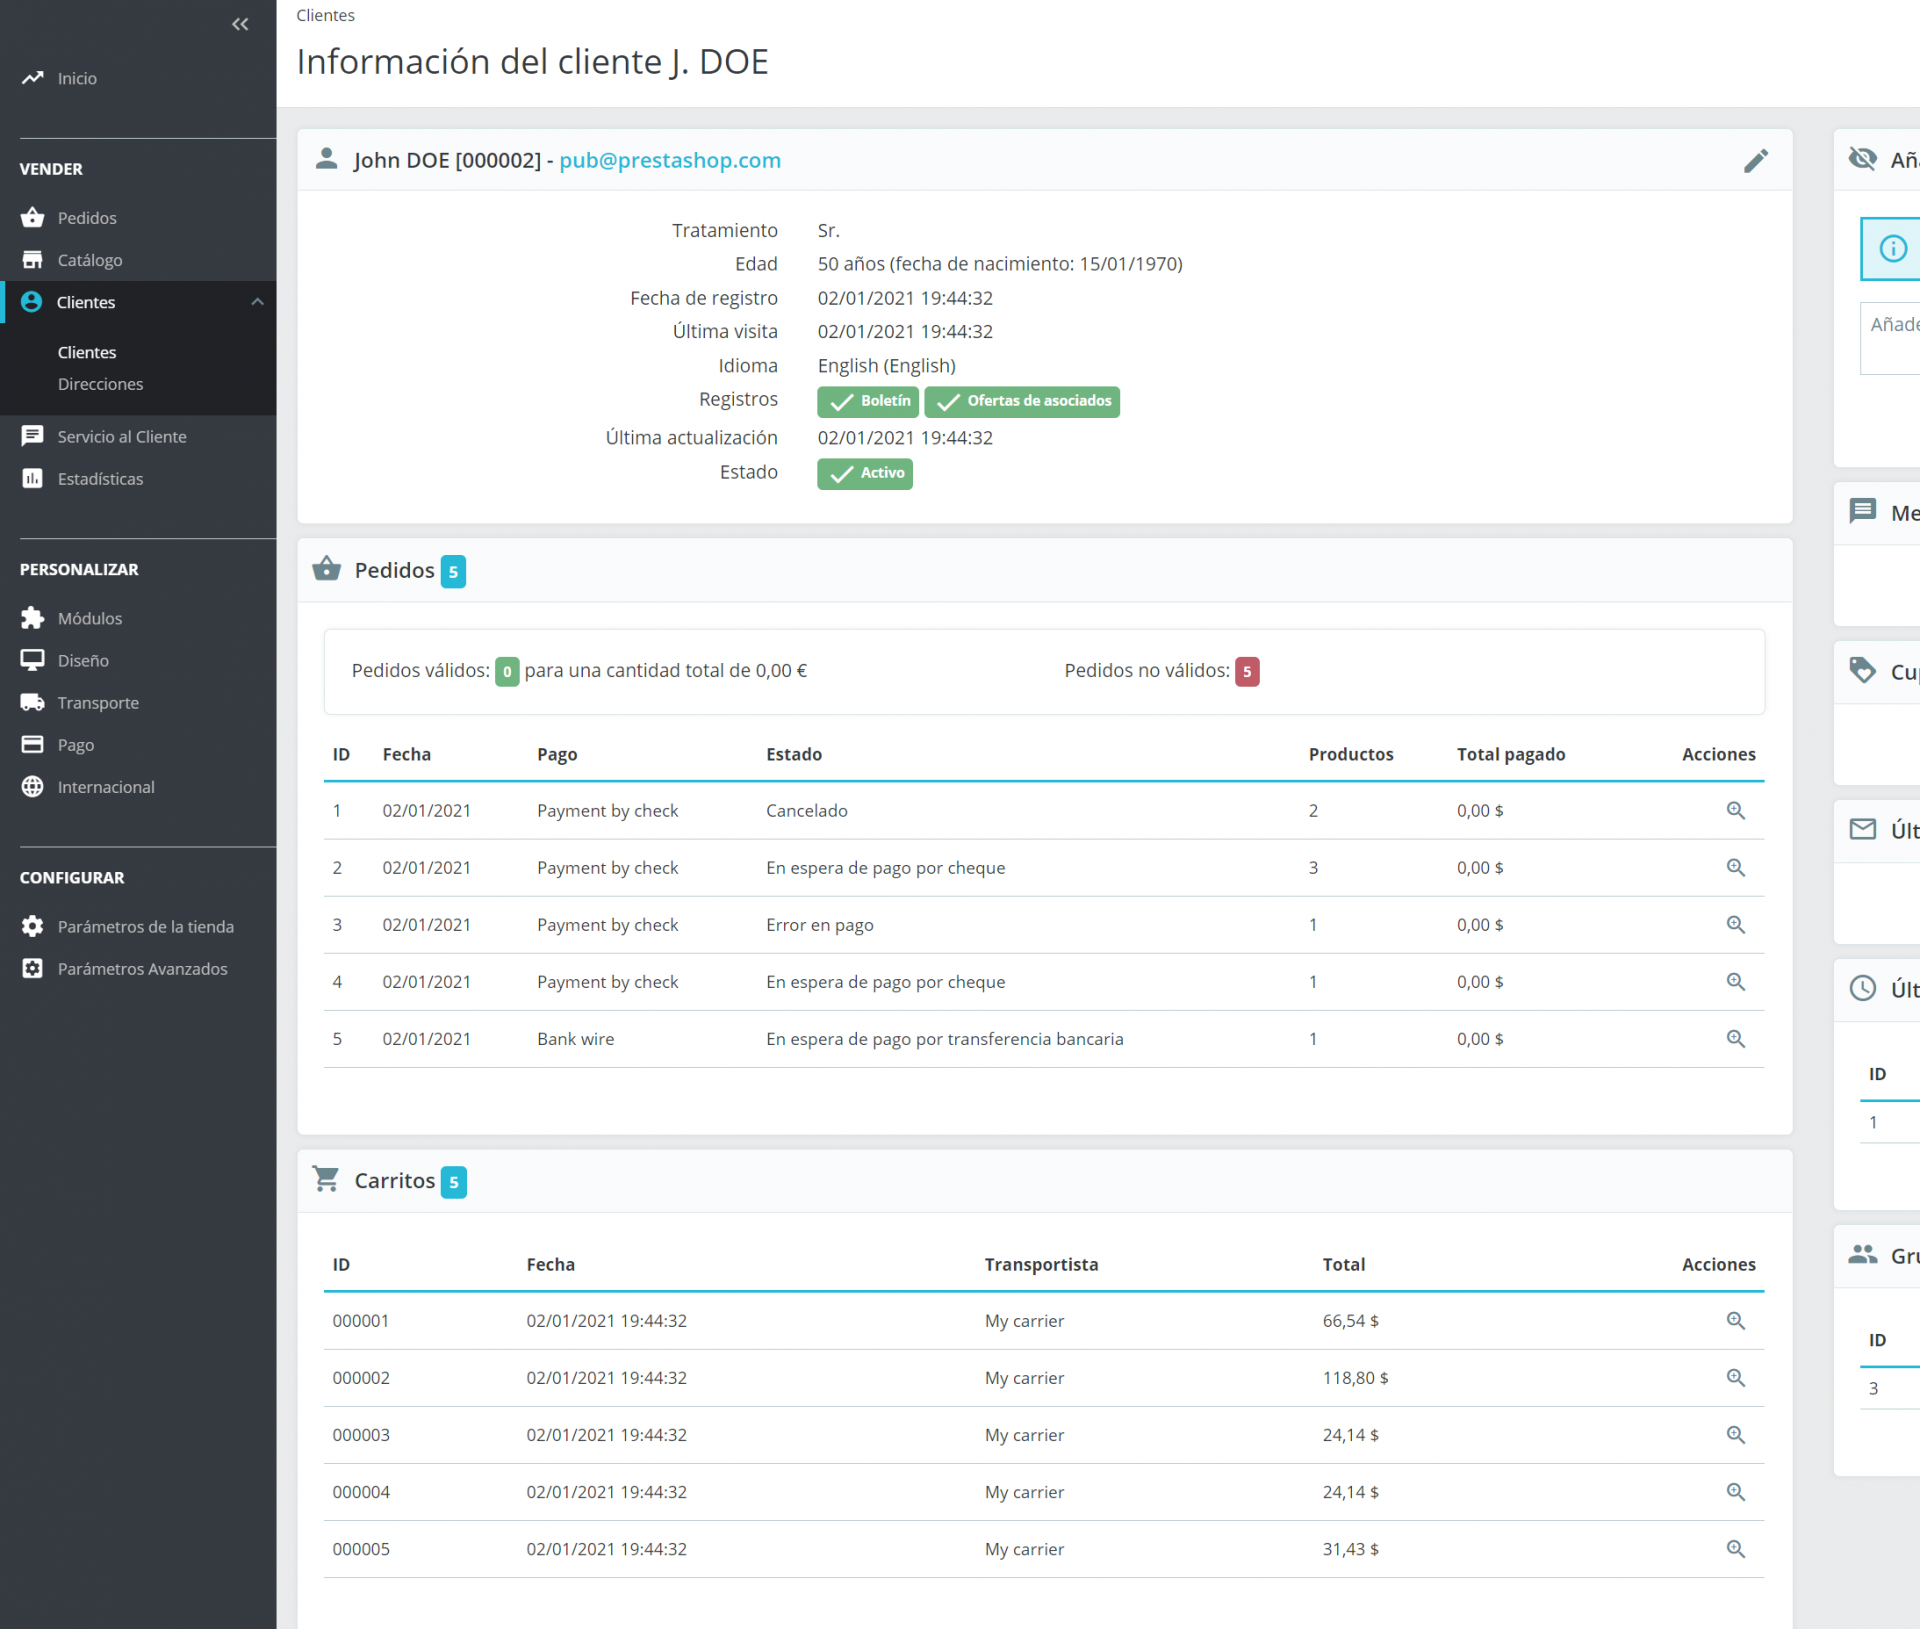Collapse the Clientes menu chevron
This screenshot has height=1629, width=1920.
257,302
